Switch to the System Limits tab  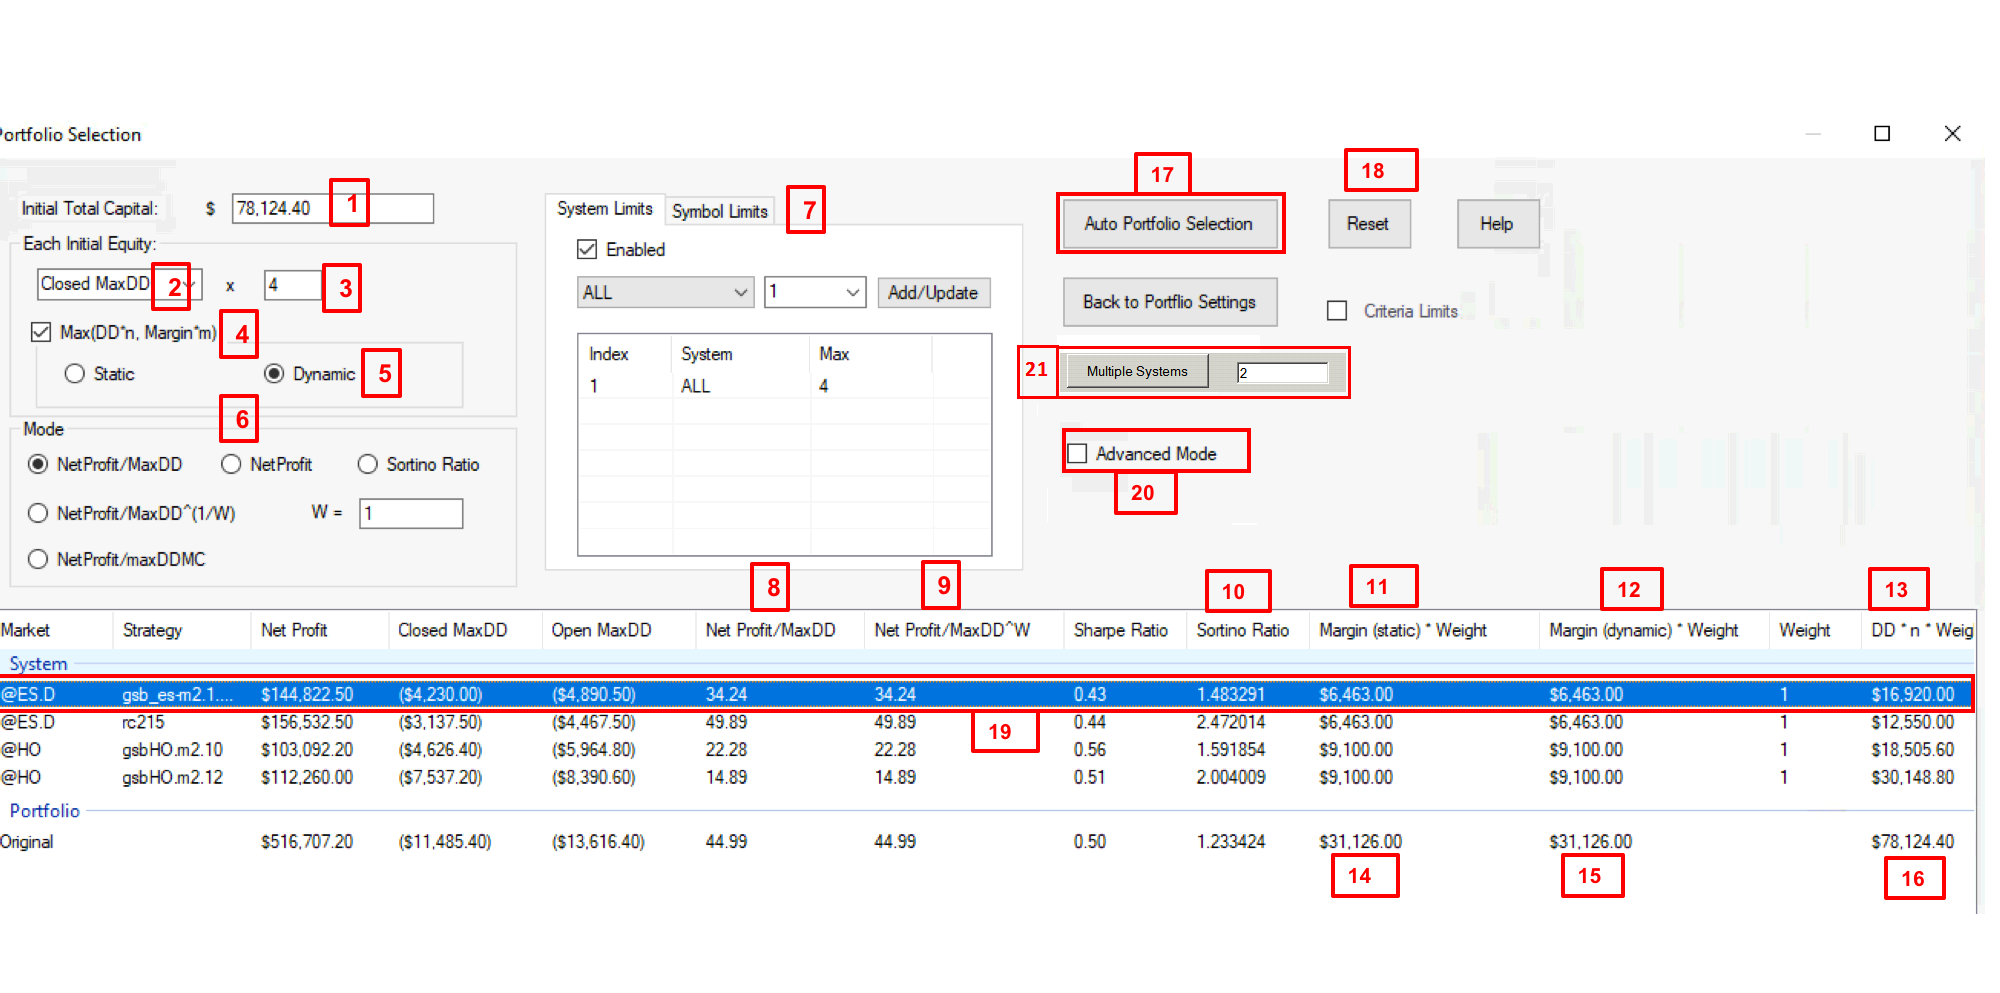pos(604,209)
